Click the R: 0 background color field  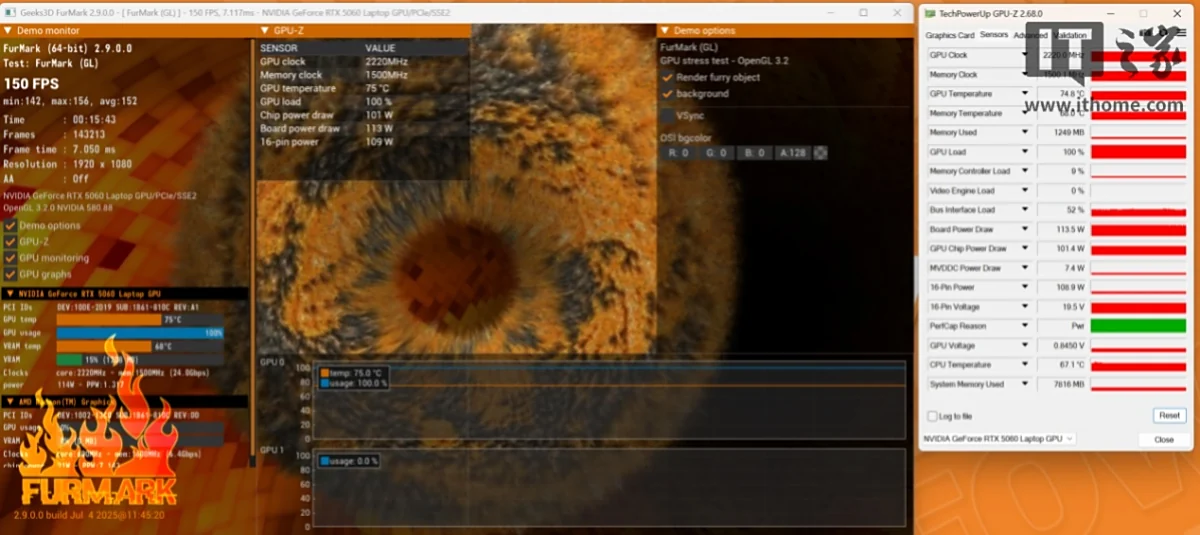pyautogui.click(x=679, y=153)
